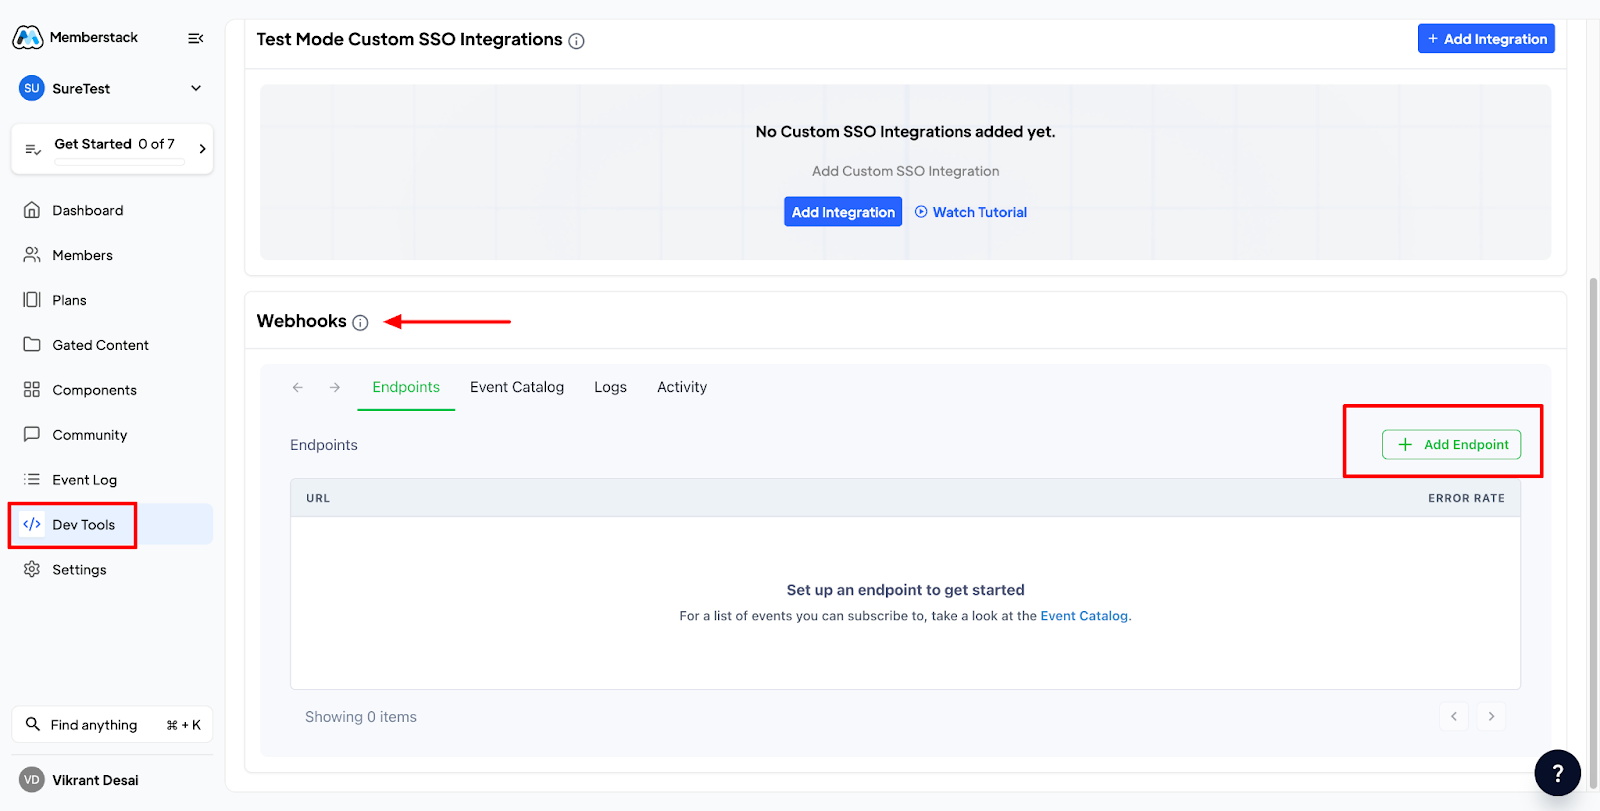Click the center Add Integration button
The width and height of the screenshot is (1600, 811).
tap(843, 212)
